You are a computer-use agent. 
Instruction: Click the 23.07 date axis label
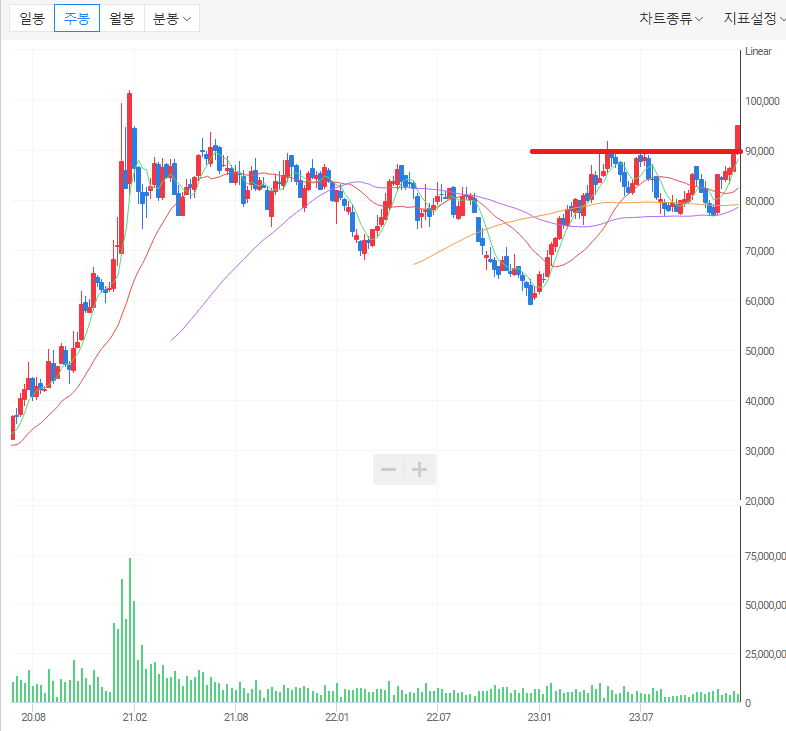[641, 717]
